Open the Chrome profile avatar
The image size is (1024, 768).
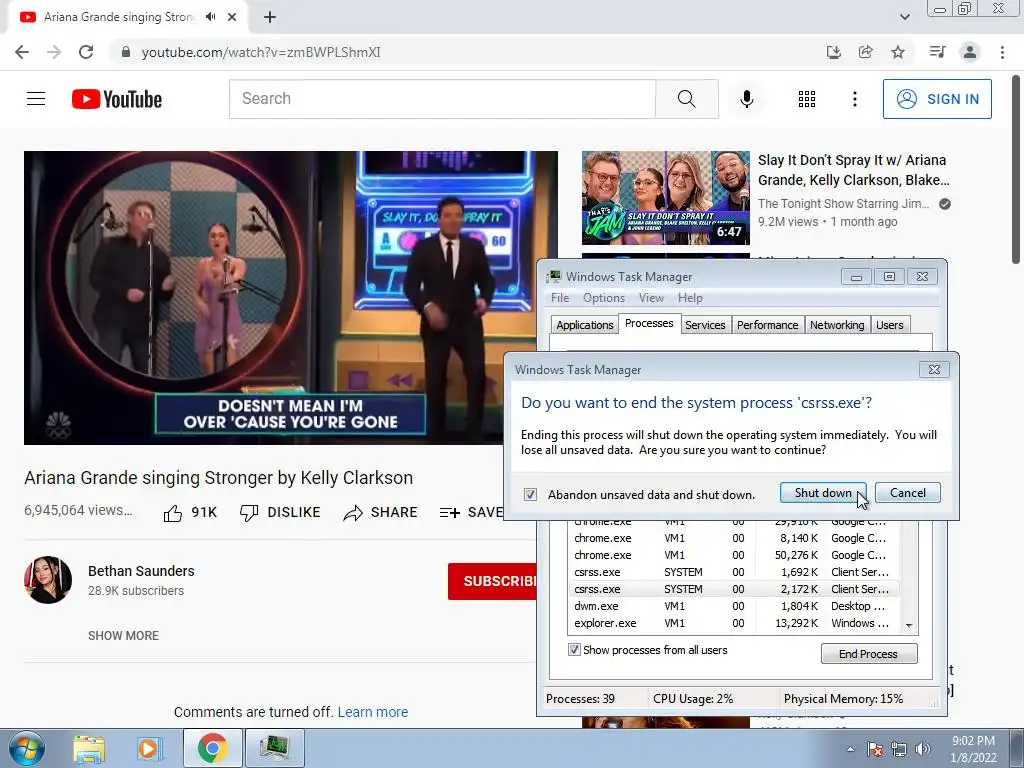coord(970,52)
